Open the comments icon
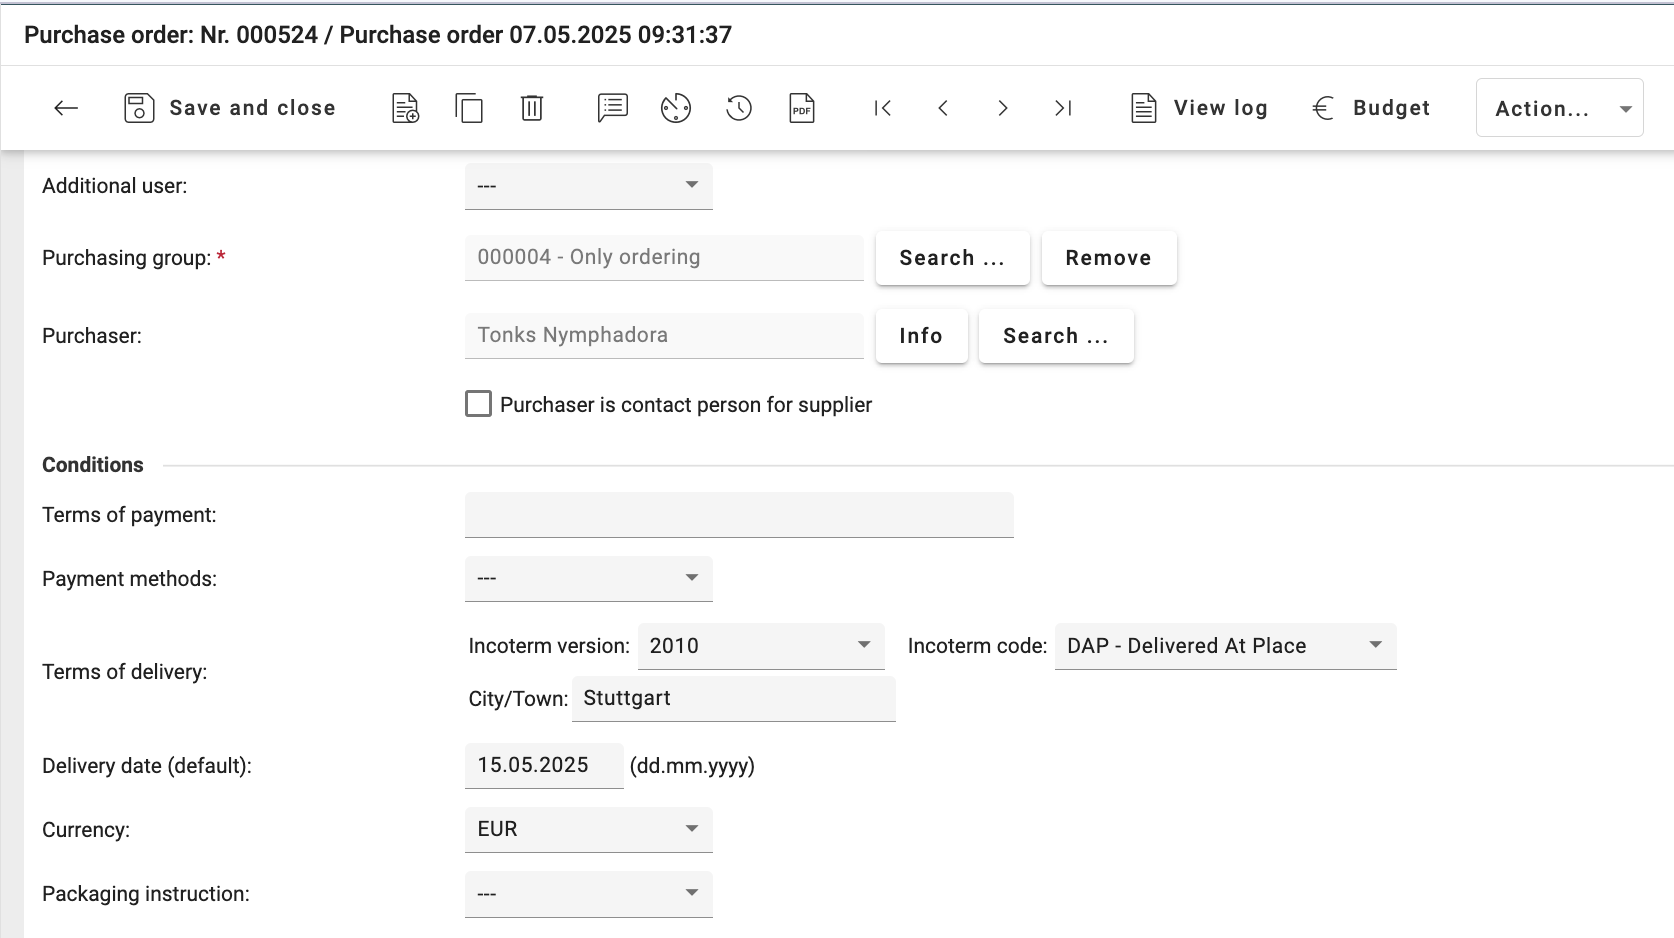 click(x=612, y=108)
